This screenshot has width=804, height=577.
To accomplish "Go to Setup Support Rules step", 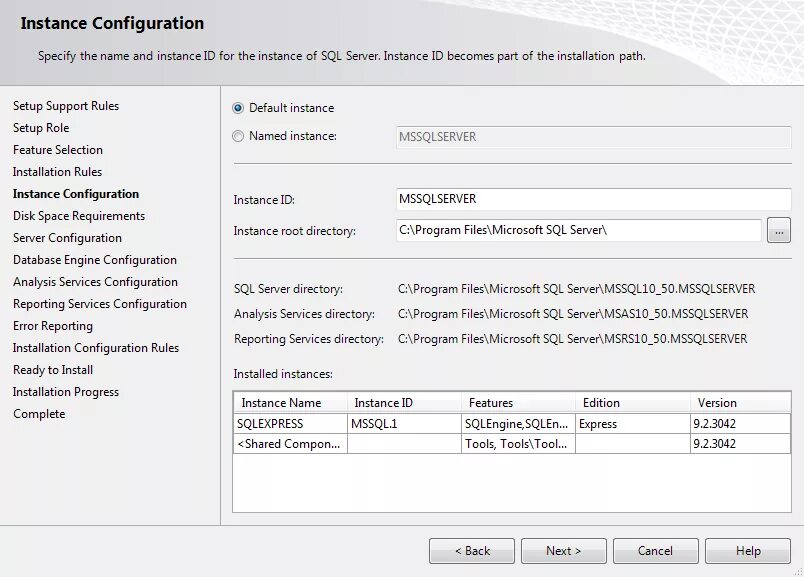I will point(66,106).
